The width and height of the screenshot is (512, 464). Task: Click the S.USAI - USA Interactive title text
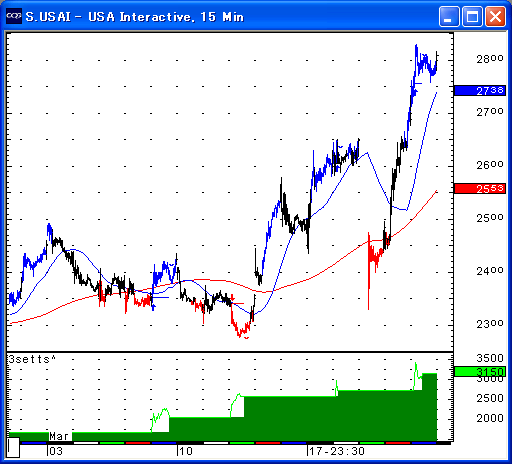click(x=134, y=17)
